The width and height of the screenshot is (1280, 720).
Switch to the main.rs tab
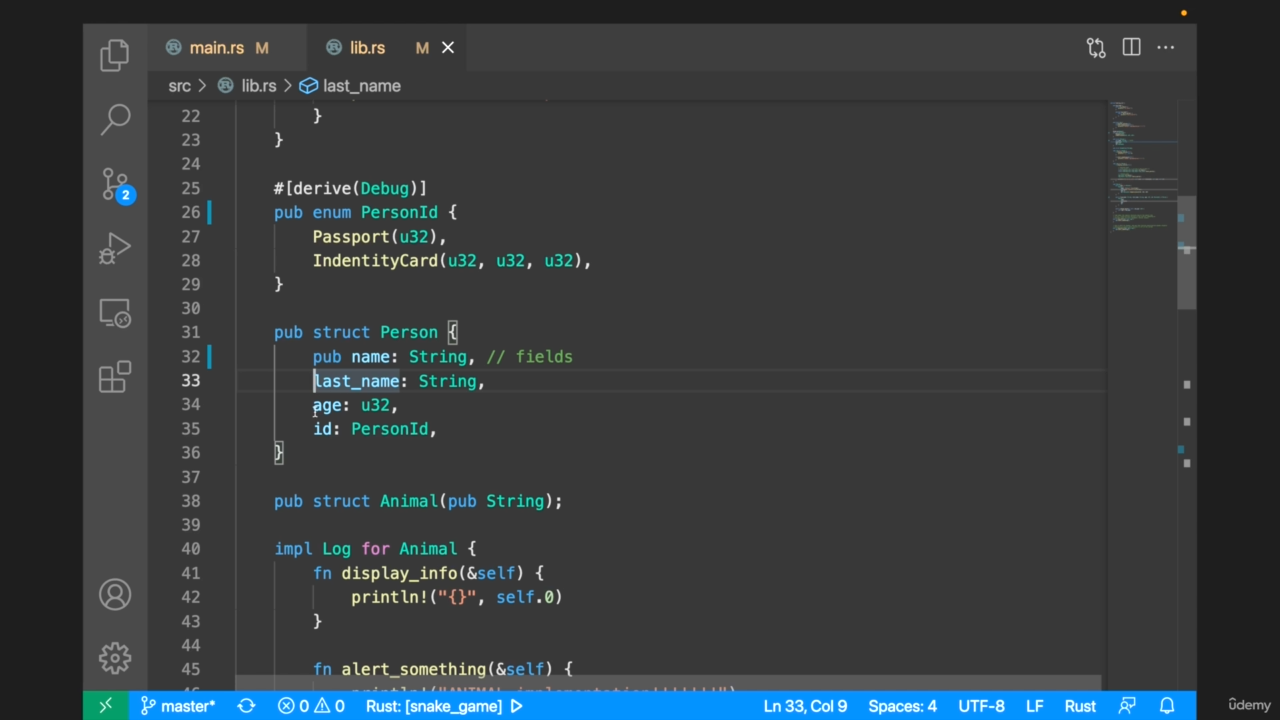216,48
